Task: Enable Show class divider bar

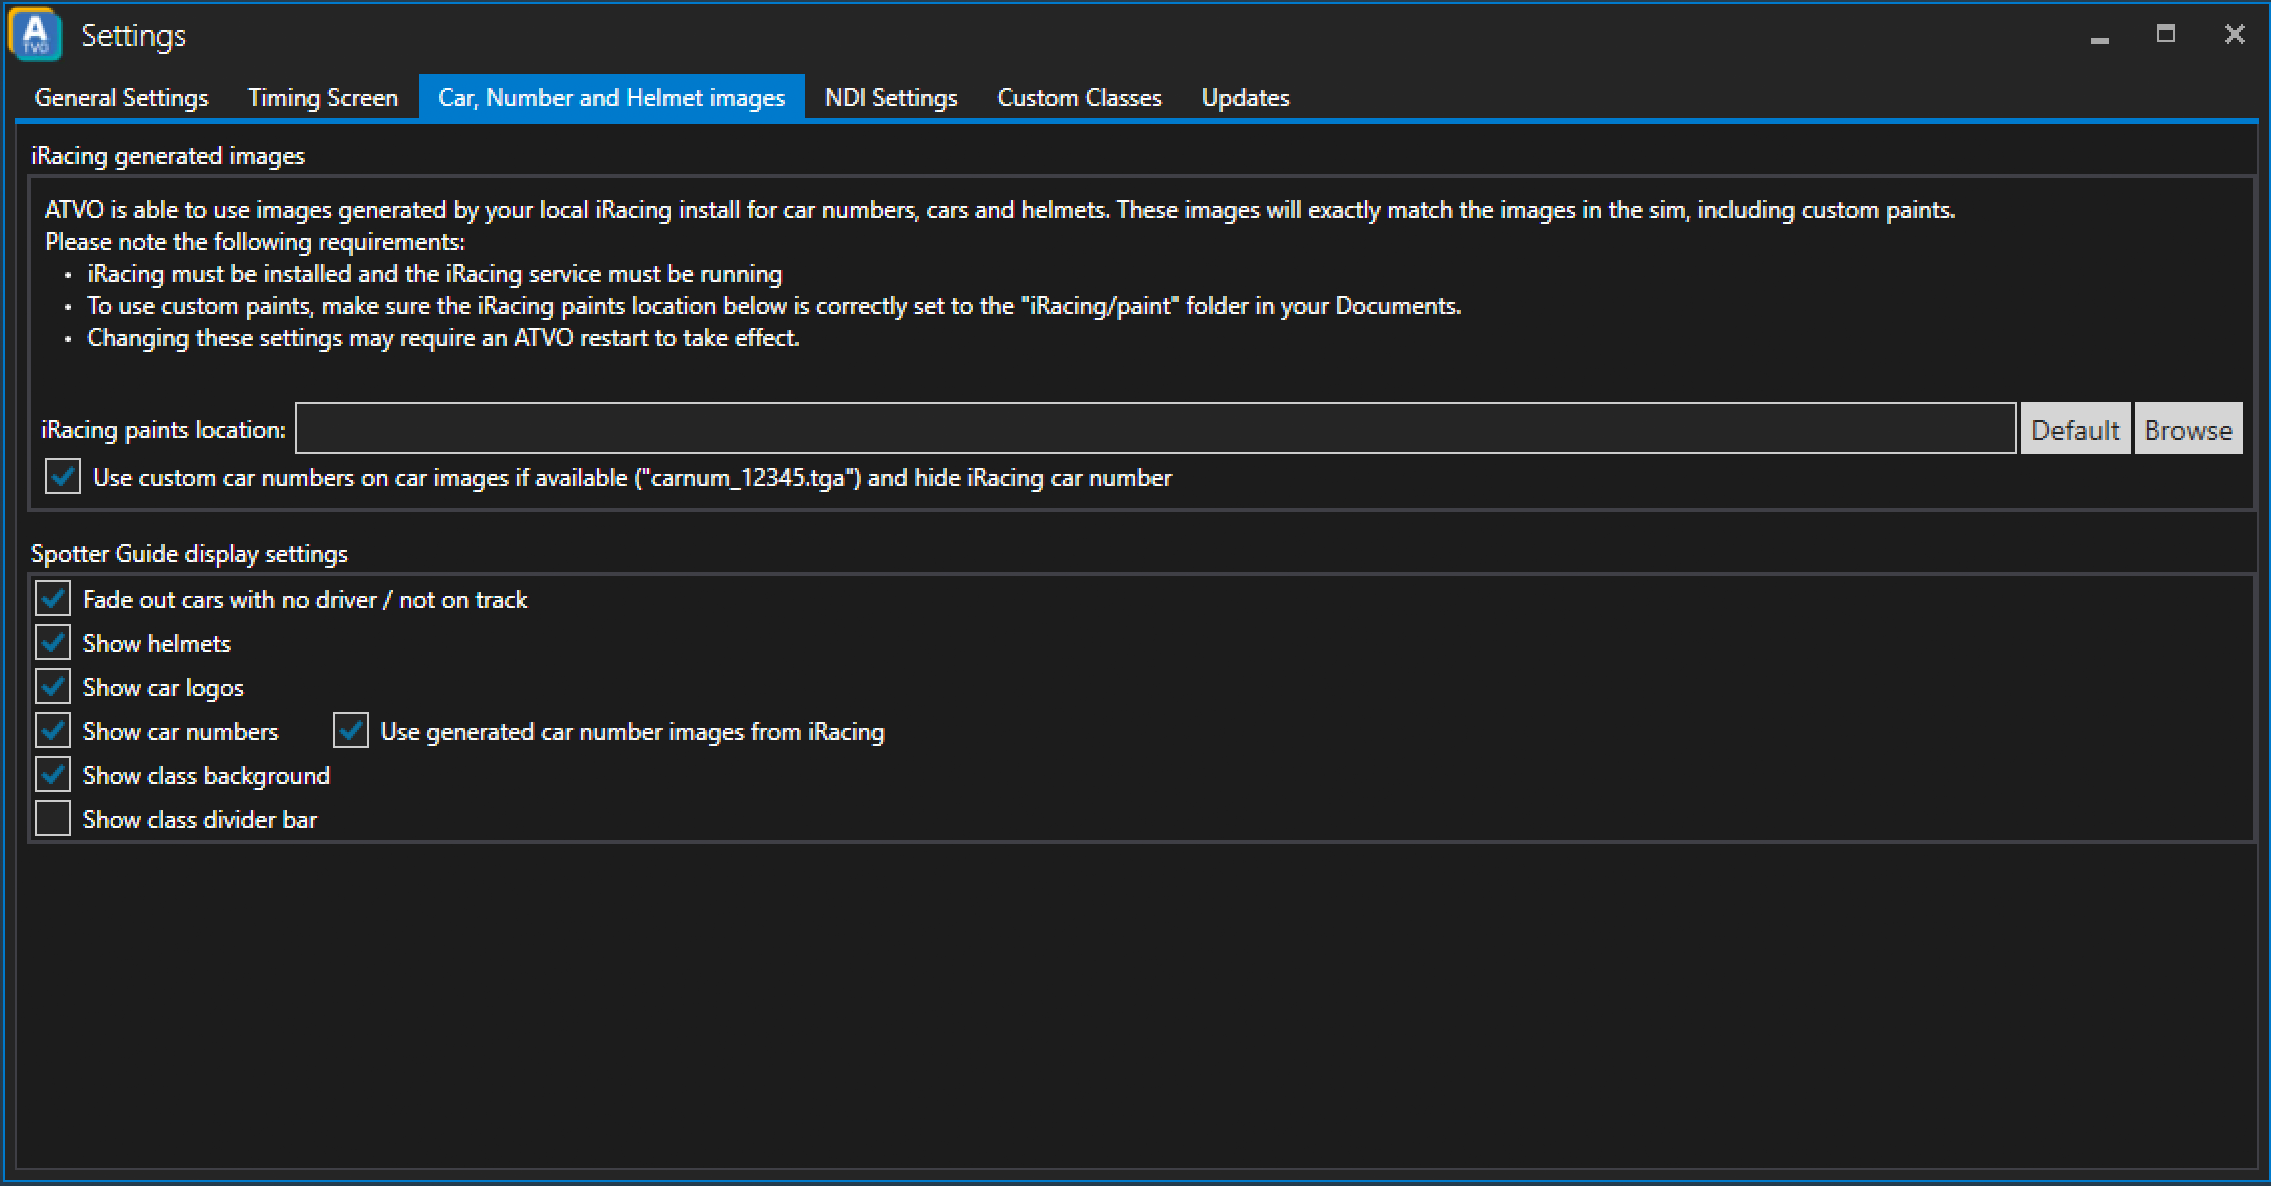Action: (x=53, y=819)
